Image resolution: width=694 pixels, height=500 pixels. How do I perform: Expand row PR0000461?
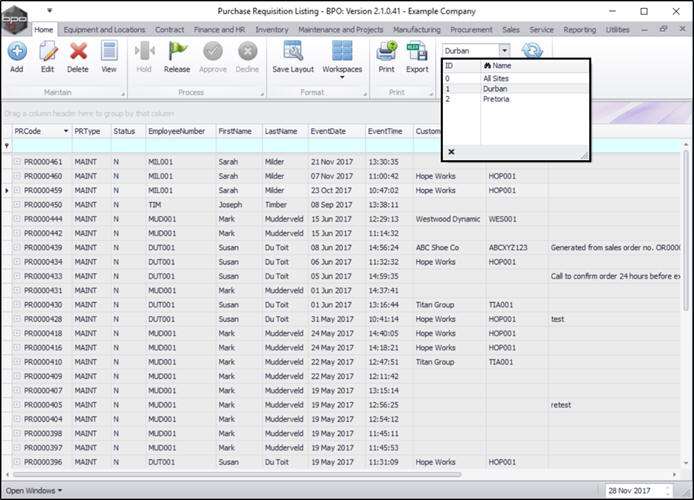click(17, 162)
